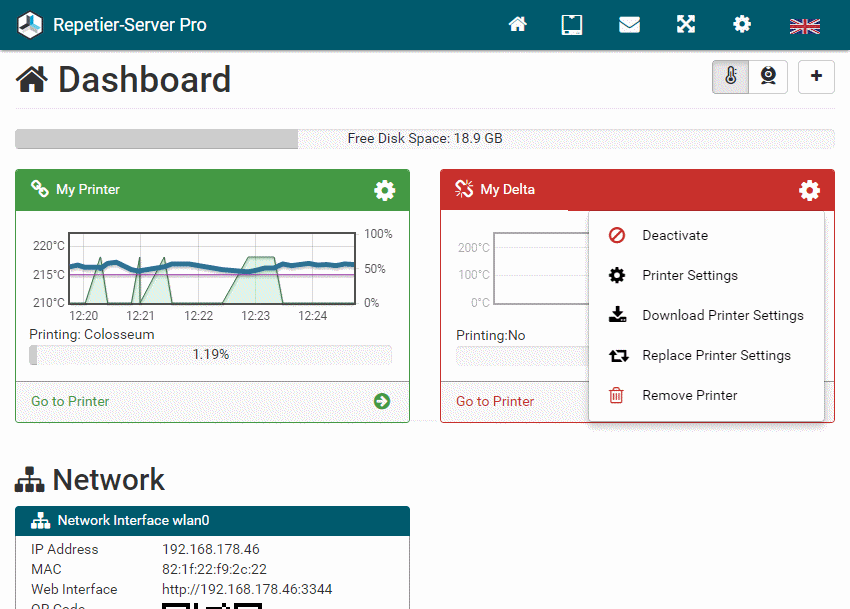Follow the green Go to Printer link
This screenshot has width=850, height=609.
point(70,401)
